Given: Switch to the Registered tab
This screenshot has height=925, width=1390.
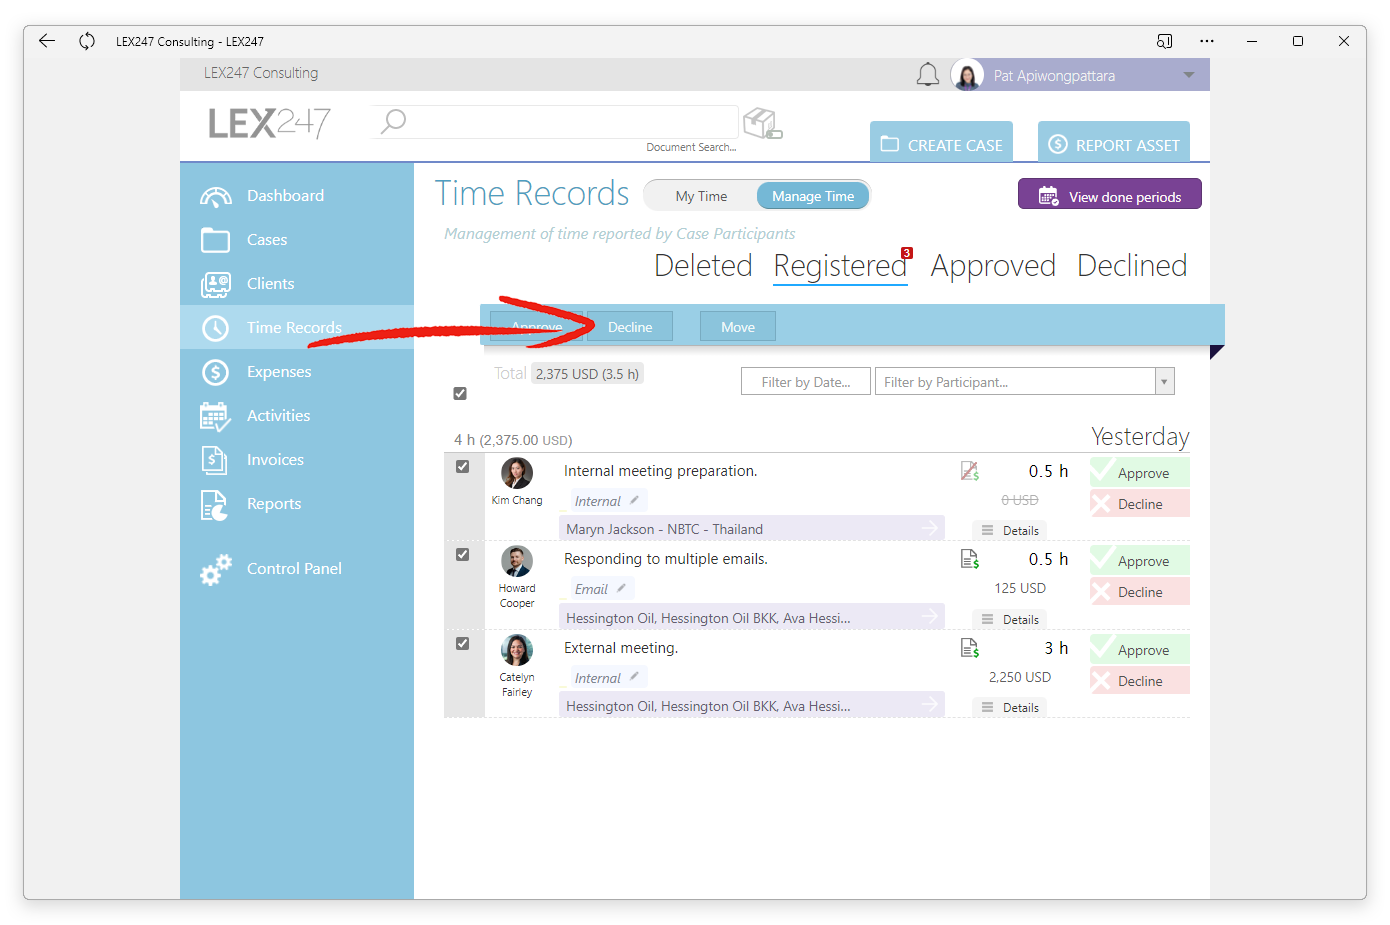Looking at the screenshot, I should [840, 266].
